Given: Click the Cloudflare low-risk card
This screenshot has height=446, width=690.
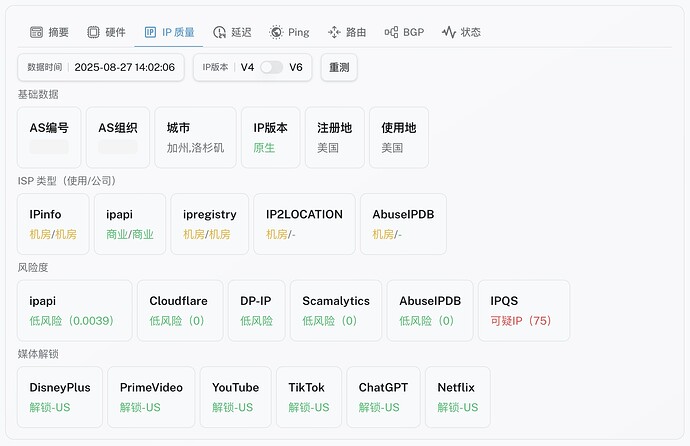Looking at the screenshot, I should coord(178,310).
